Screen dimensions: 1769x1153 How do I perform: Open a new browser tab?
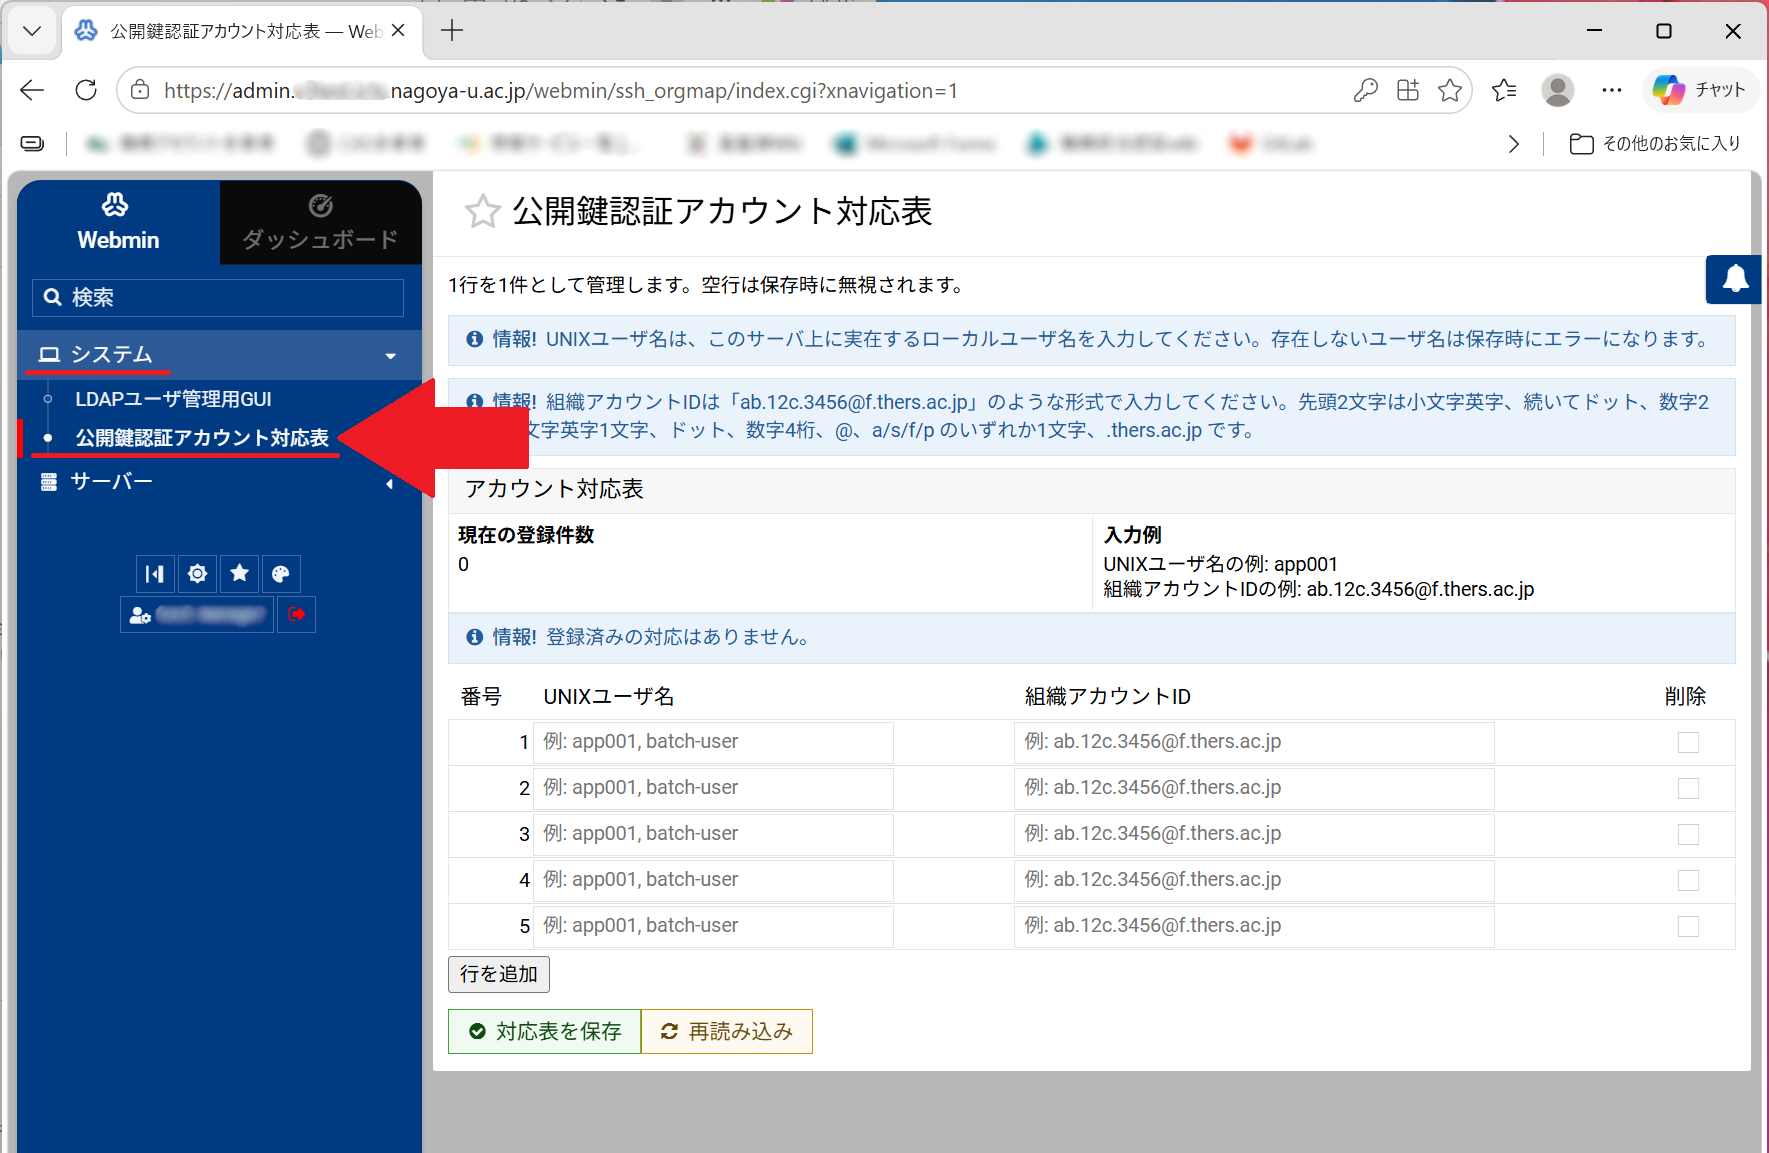pyautogui.click(x=452, y=31)
